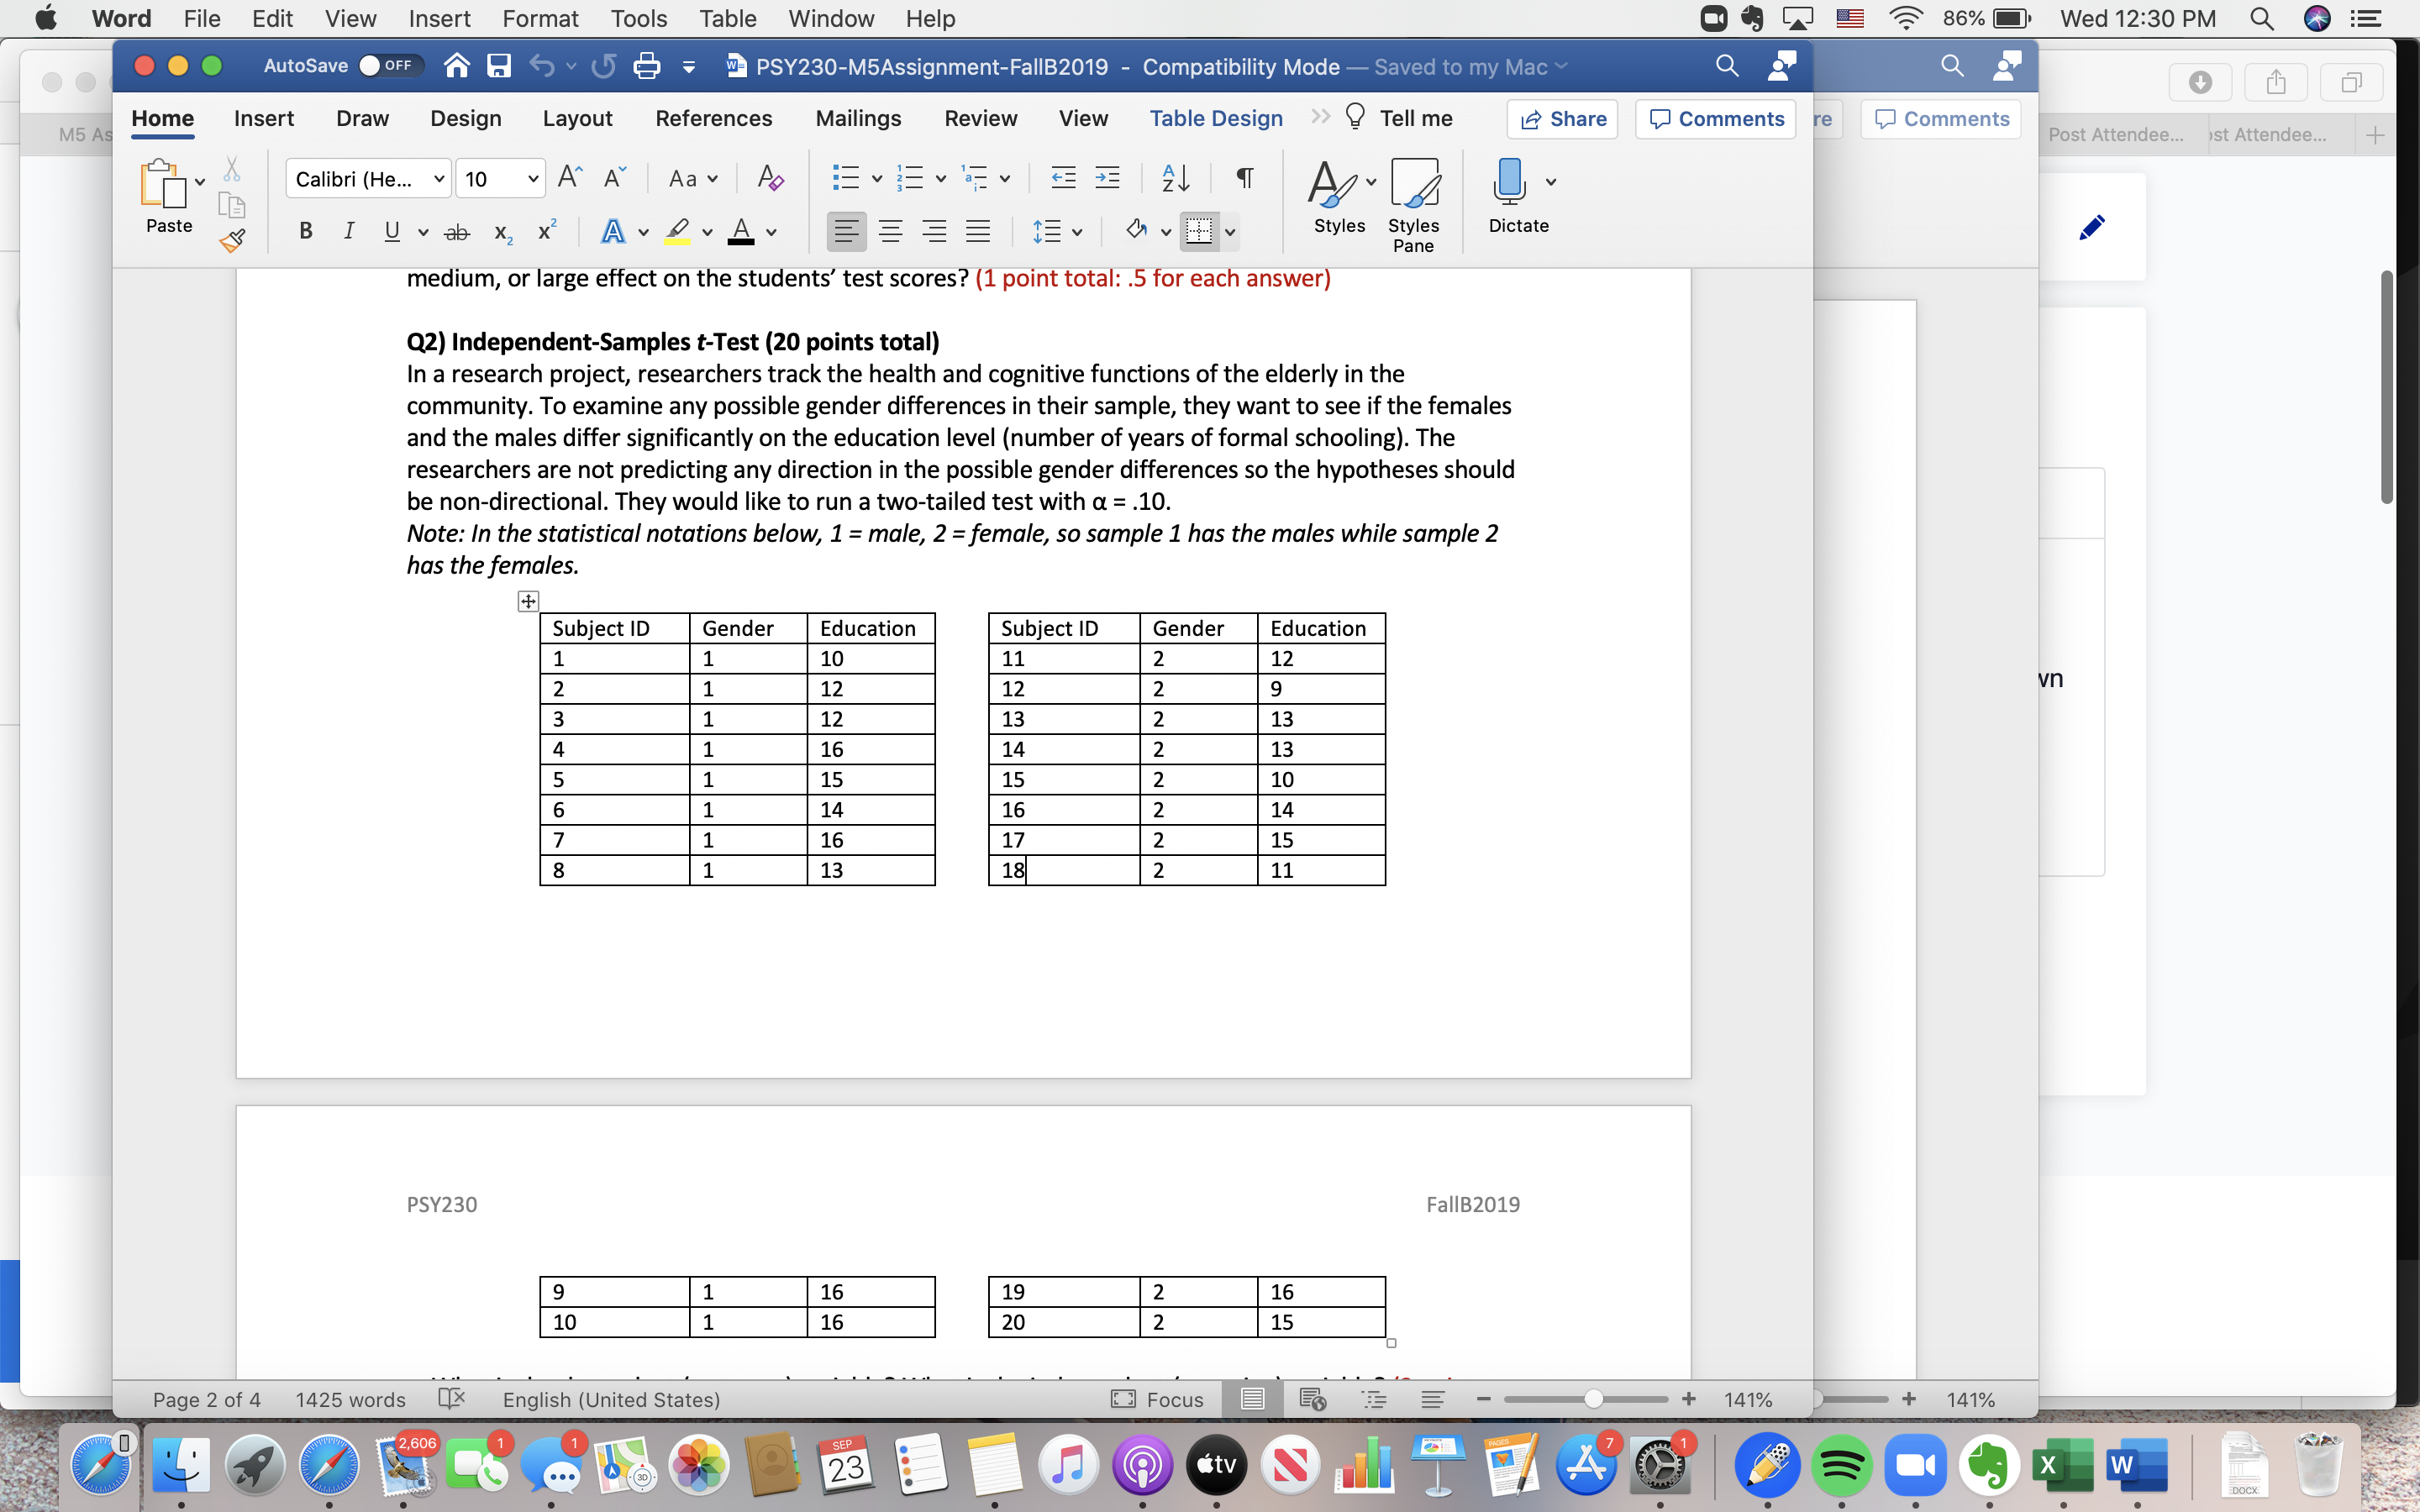Justify the paragraph text
Viewport: 2420px width, 1512px height.
coord(978,232)
